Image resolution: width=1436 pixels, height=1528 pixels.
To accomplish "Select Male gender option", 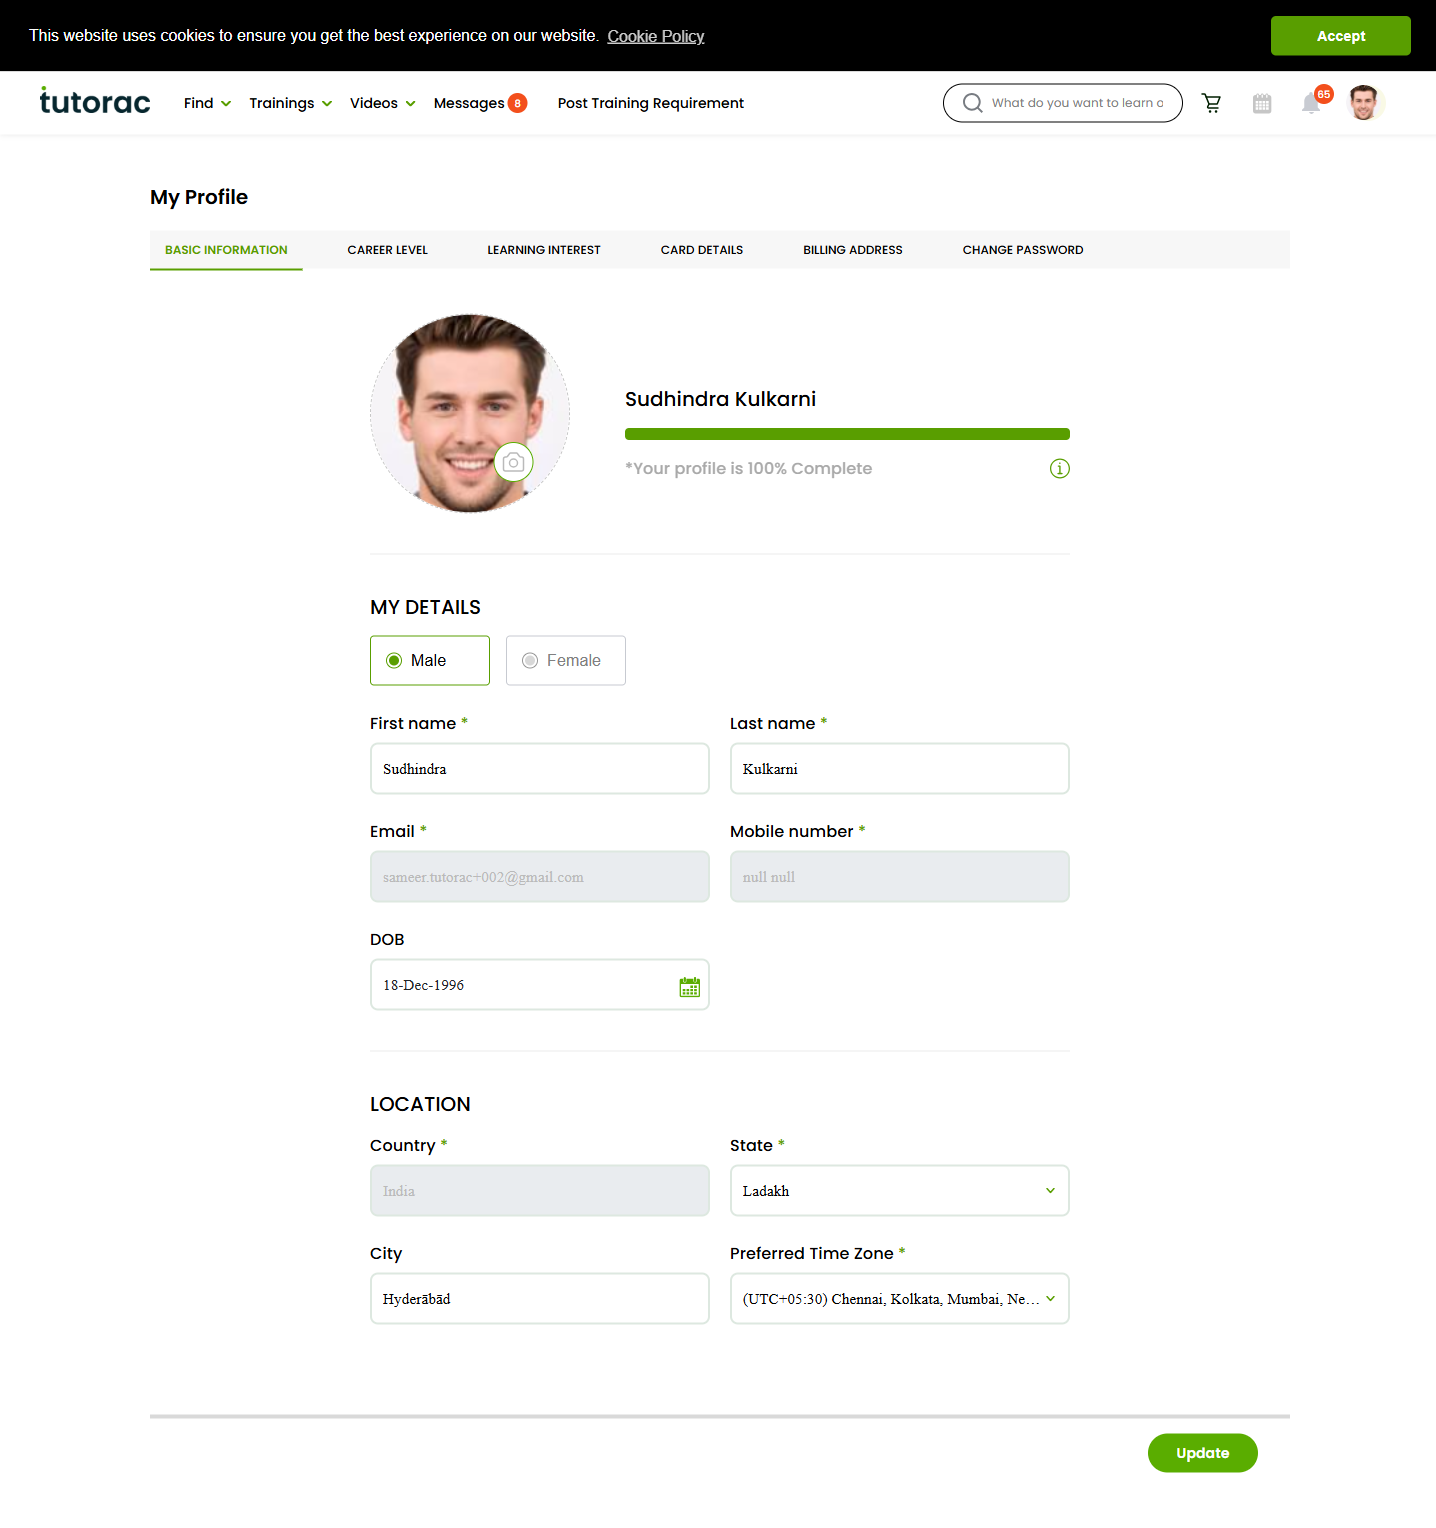I will (x=430, y=660).
